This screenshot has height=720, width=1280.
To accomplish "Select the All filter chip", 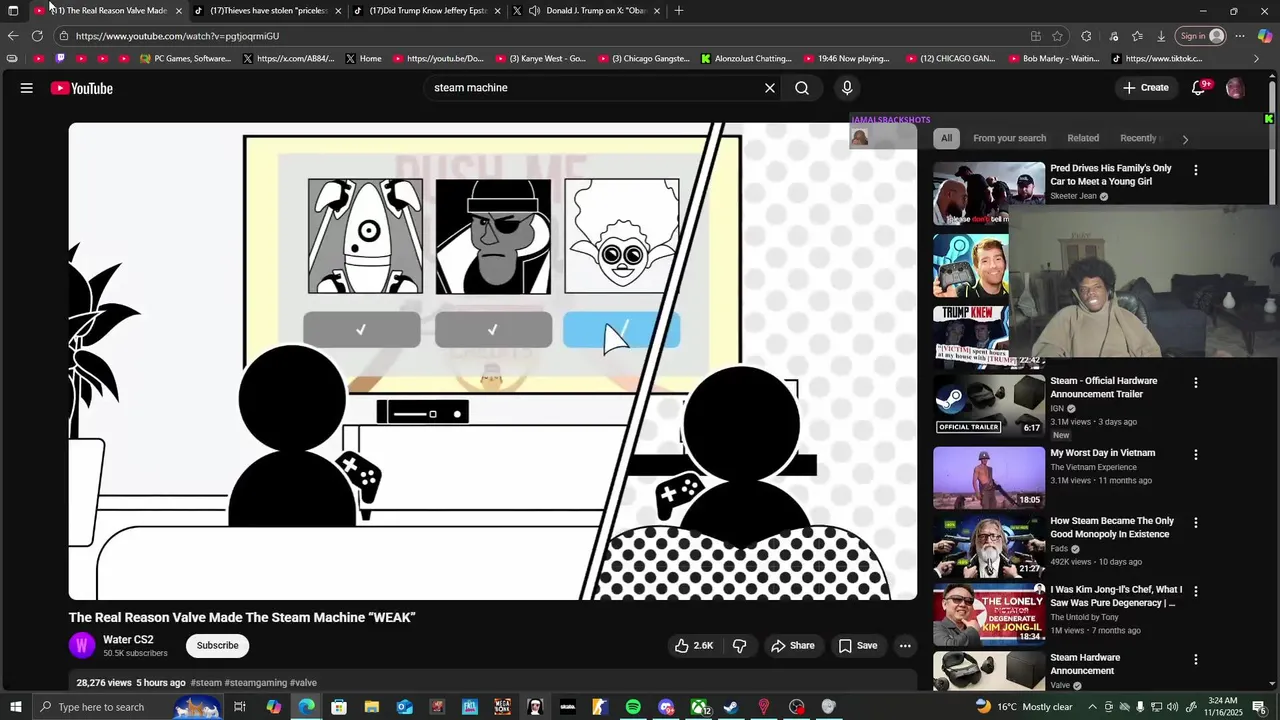I will click(946, 138).
